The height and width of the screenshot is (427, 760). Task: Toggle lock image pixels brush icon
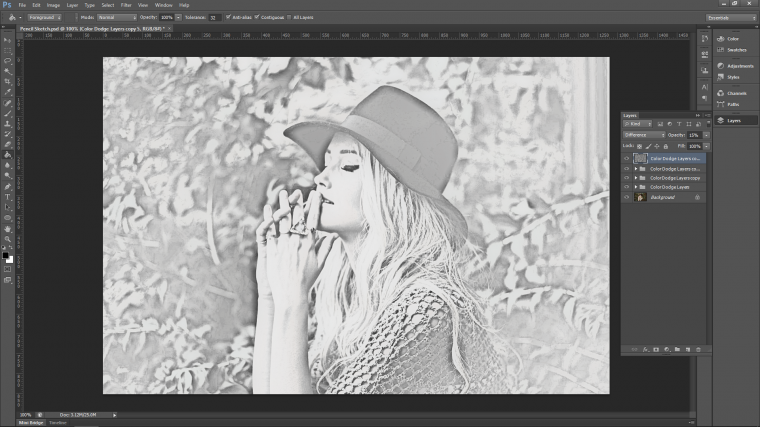[x=648, y=146]
